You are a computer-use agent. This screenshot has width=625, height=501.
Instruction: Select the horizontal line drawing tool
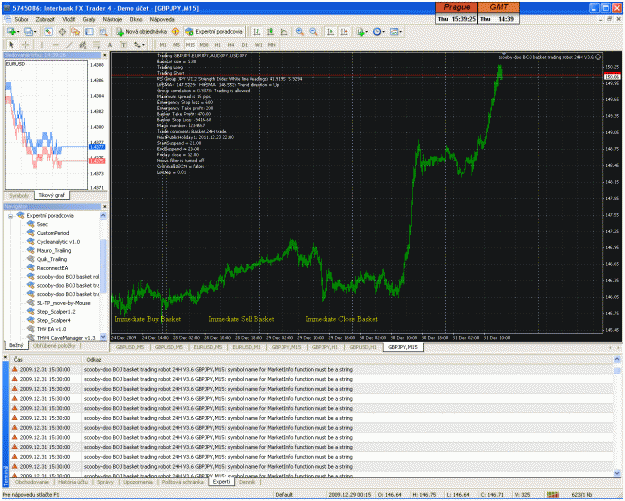coord(55,45)
